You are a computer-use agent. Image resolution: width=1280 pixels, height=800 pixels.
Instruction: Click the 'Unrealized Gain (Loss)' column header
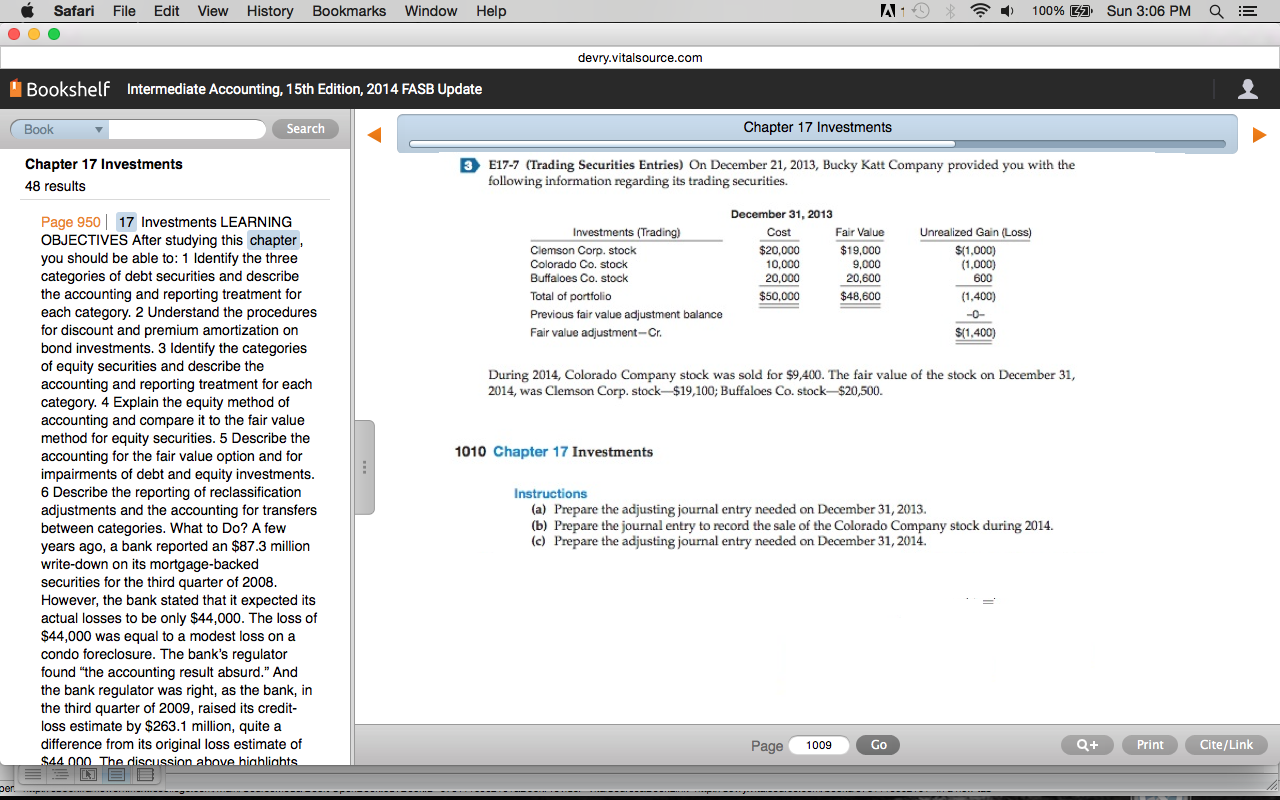pyautogui.click(x=976, y=232)
